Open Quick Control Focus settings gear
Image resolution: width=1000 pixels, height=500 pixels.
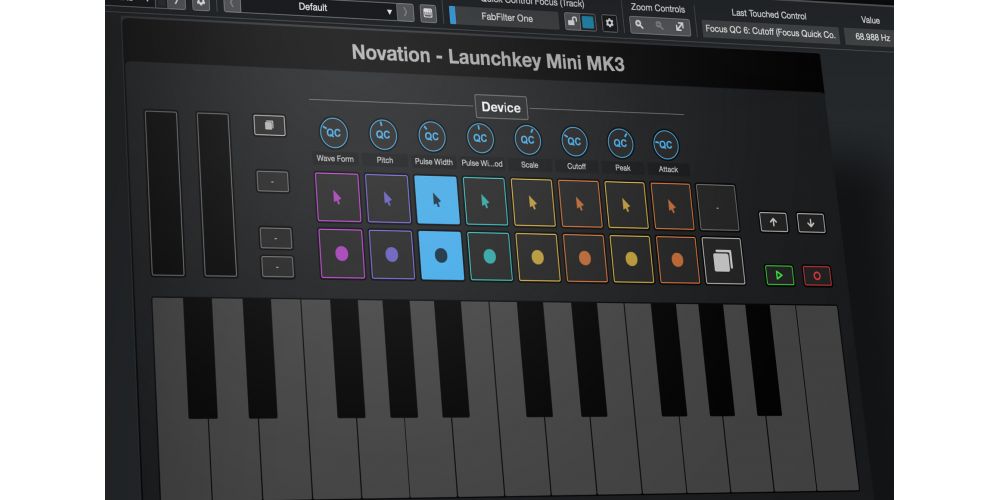pyautogui.click(x=610, y=23)
